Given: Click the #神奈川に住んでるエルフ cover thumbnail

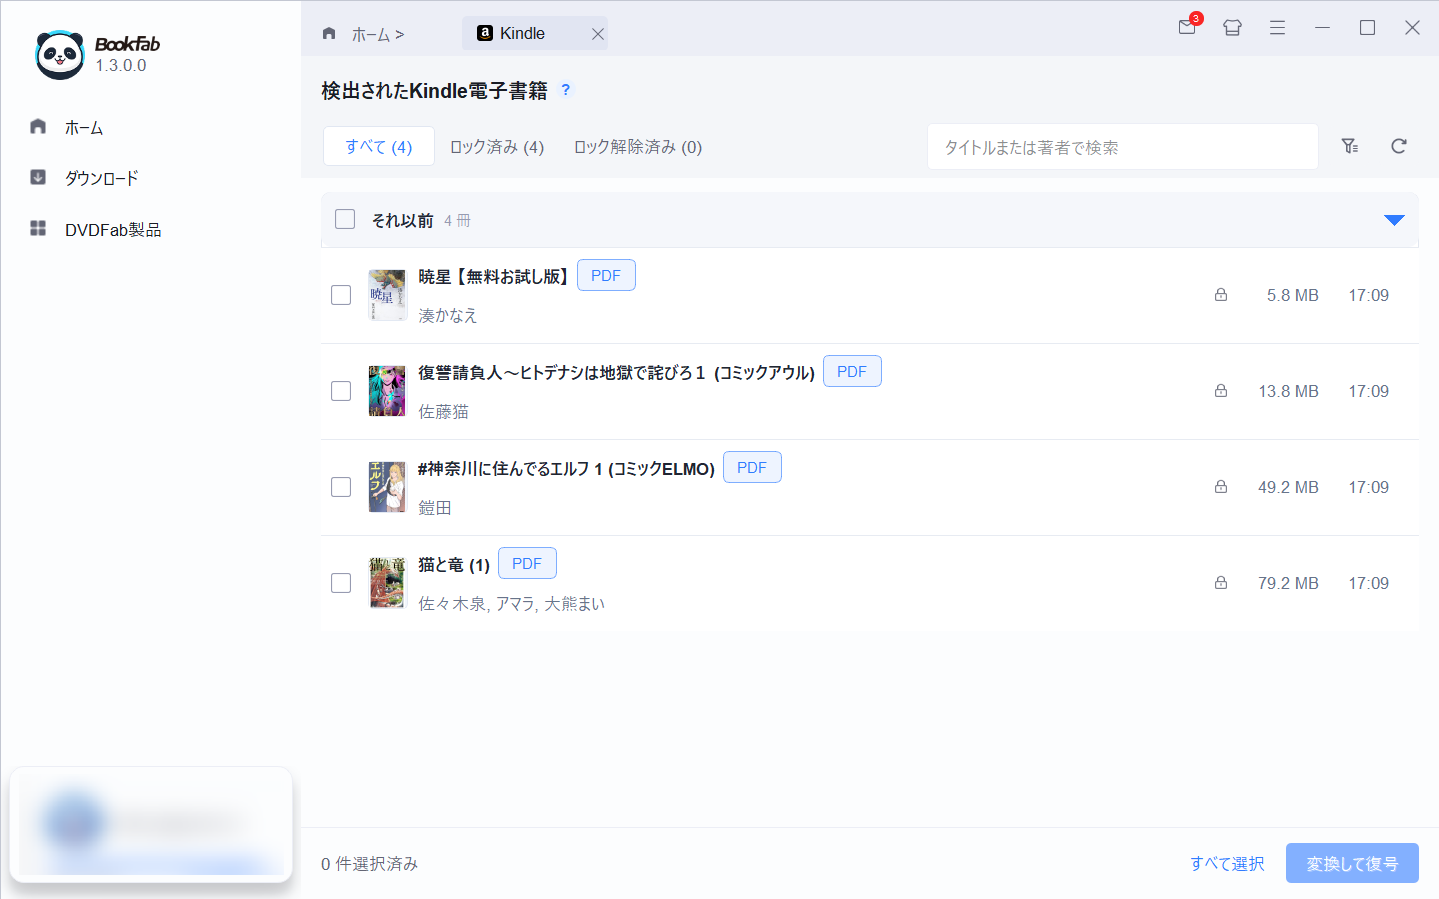Looking at the screenshot, I should (x=387, y=487).
